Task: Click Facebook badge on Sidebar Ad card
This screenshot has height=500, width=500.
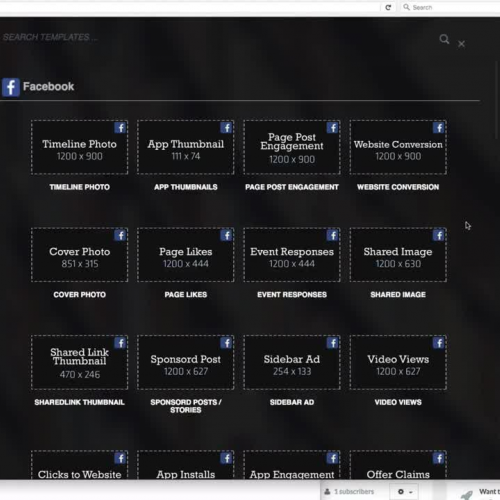Action: pyautogui.click(x=333, y=343)
